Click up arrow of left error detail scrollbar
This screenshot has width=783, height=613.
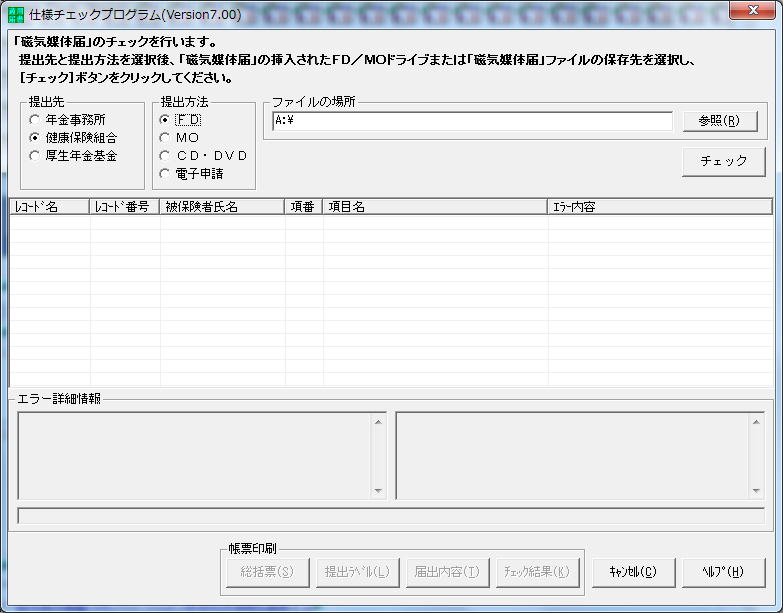tap(378, 422)
